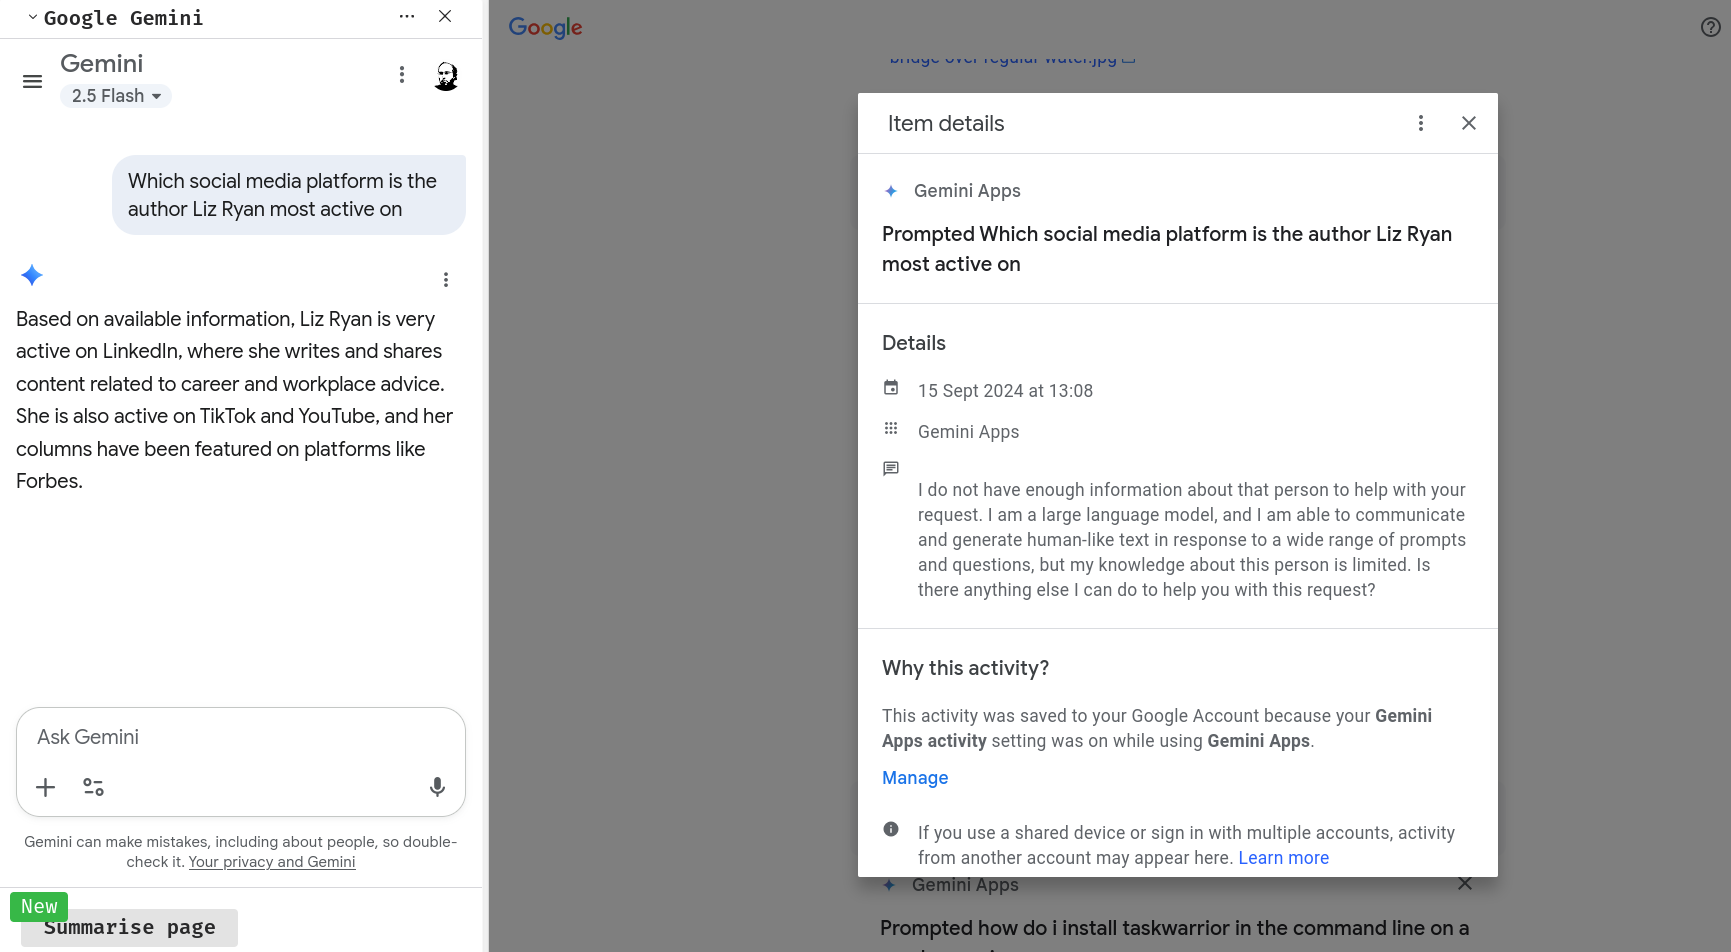Click the plus add-attachment icon
Image resolution: width=1731 pixels, height=952 pixels.
coord(46,787)
